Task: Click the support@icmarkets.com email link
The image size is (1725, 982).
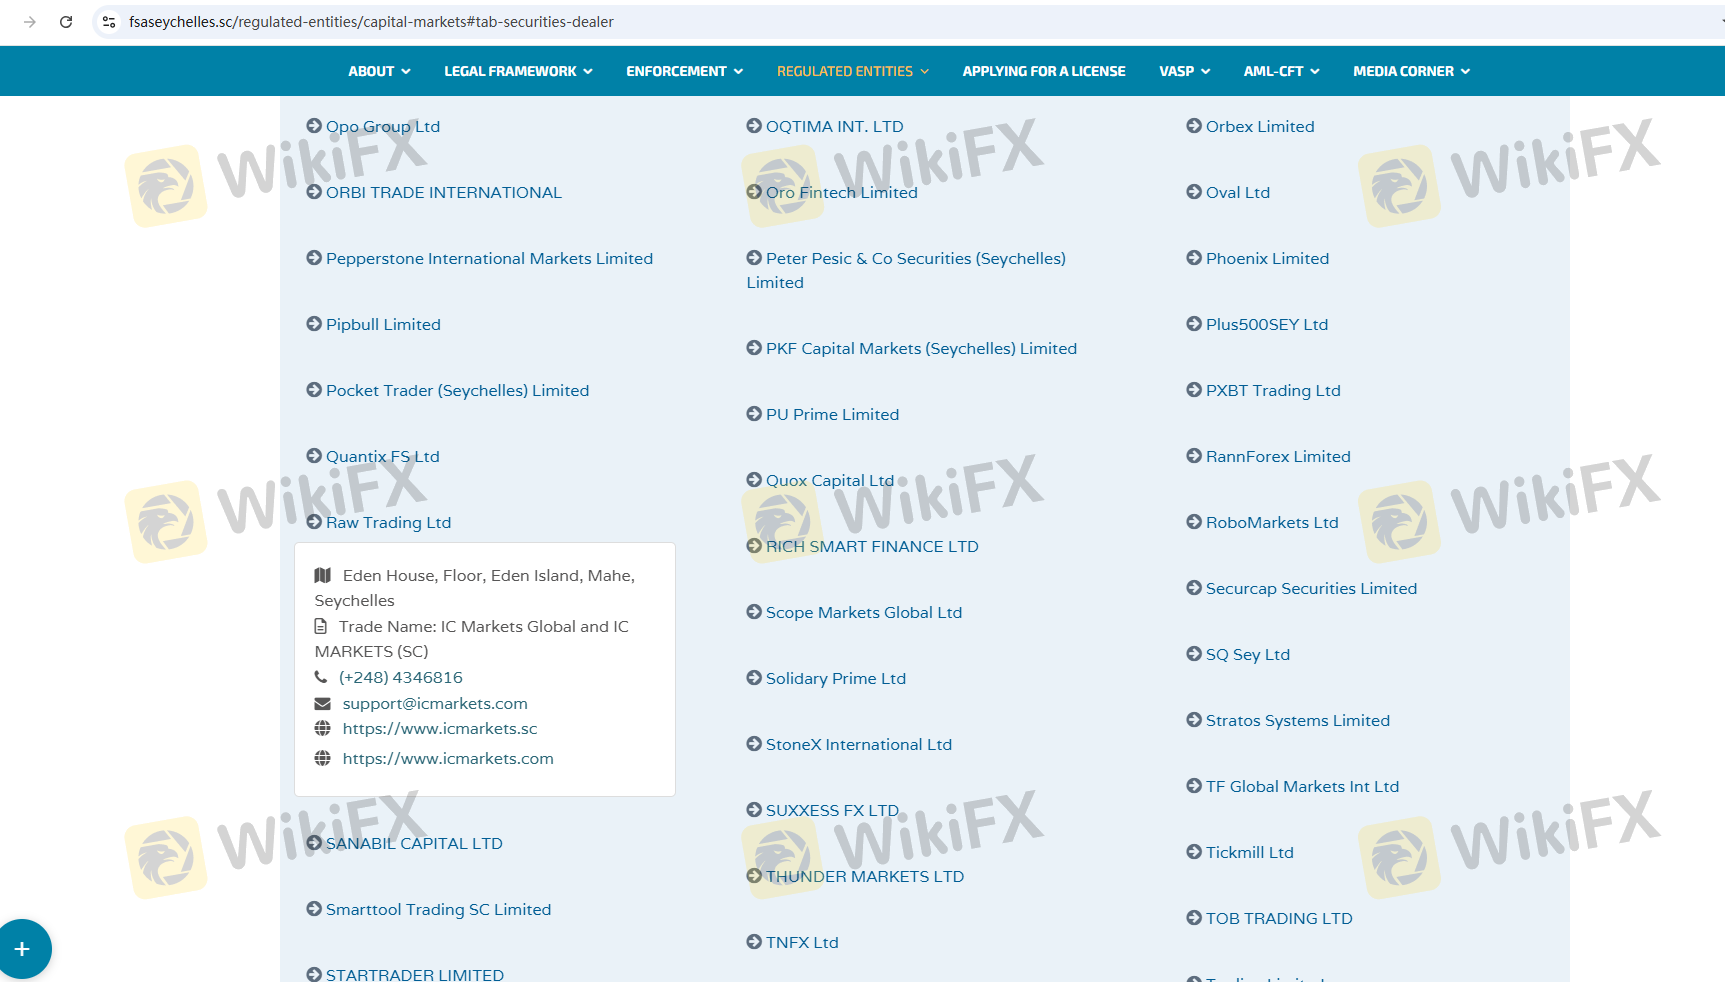Action: [435, 704]
